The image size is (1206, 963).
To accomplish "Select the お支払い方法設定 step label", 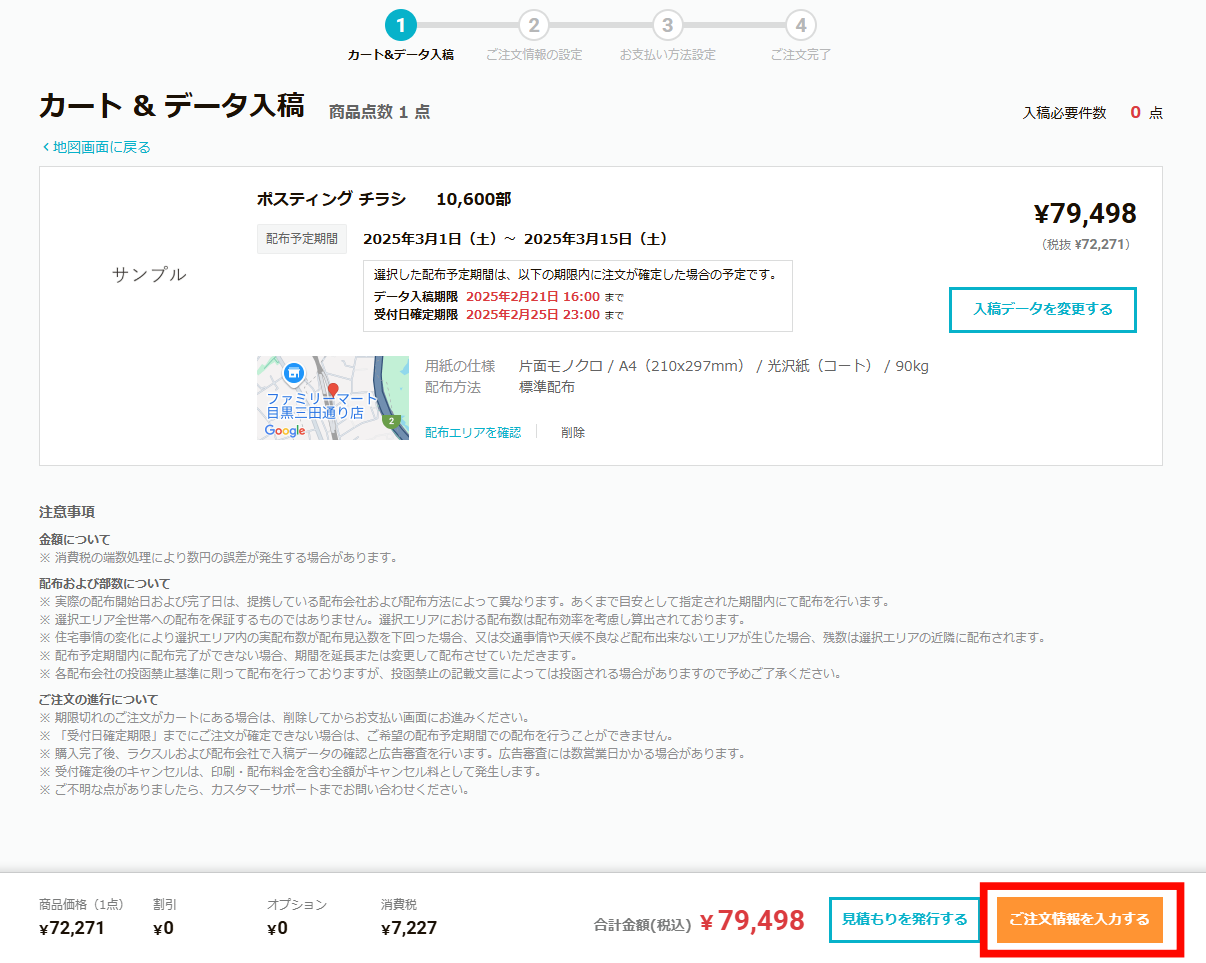I will (667, 55).
